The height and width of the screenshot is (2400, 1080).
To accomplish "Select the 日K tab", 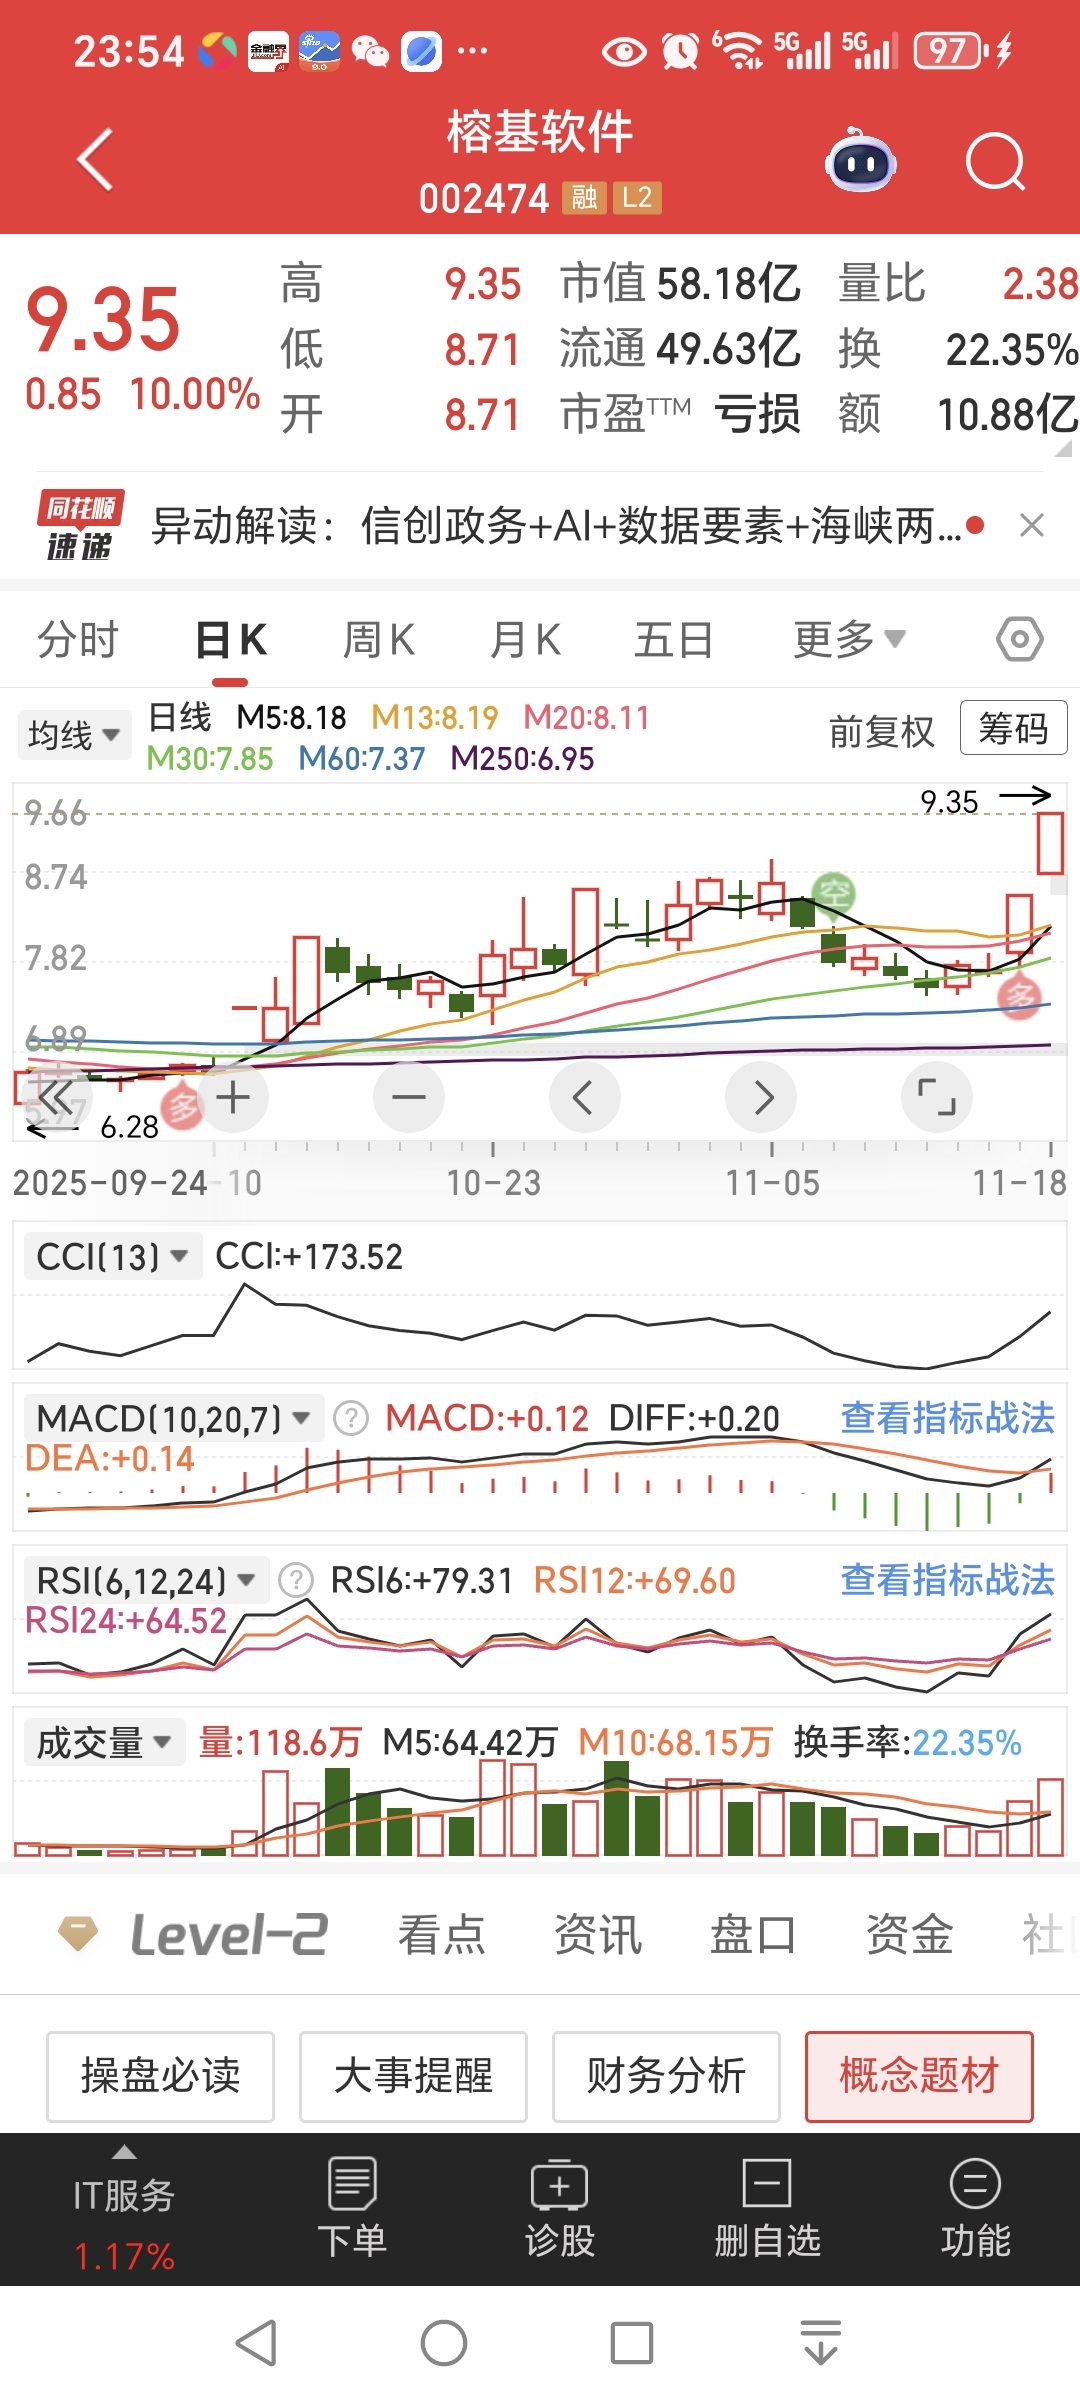I will [230, 639].
